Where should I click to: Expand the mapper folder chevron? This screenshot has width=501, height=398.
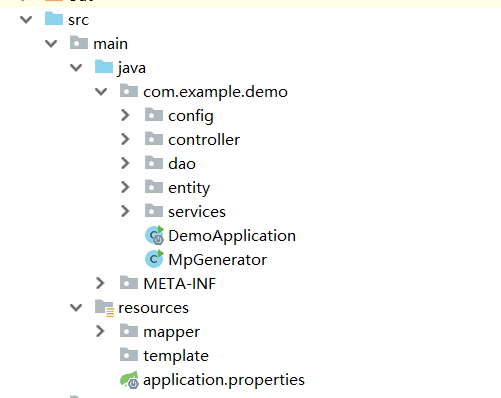point(100,331)
